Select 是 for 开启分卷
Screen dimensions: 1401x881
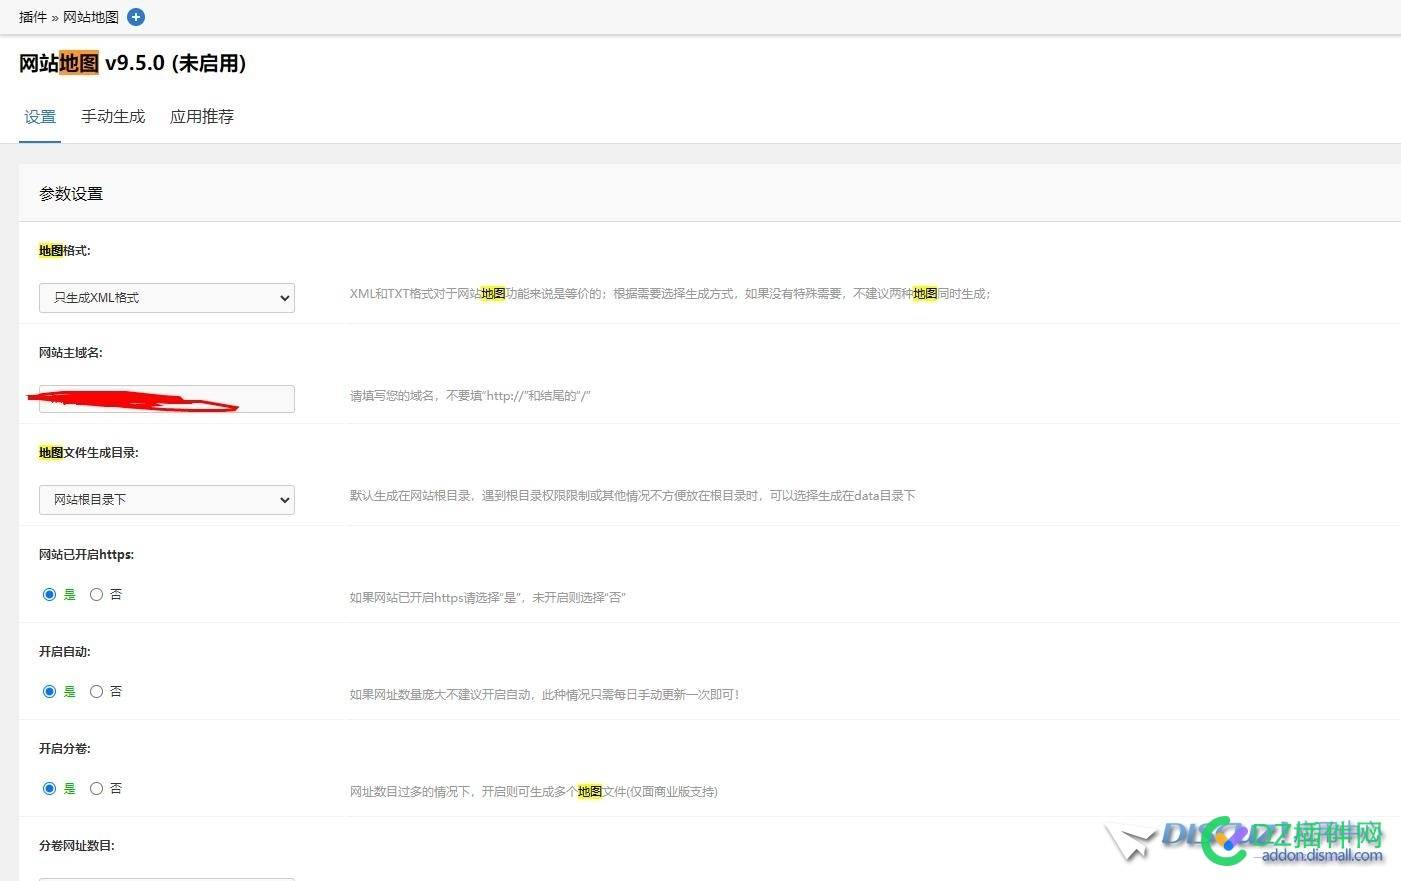coord(49,789)
